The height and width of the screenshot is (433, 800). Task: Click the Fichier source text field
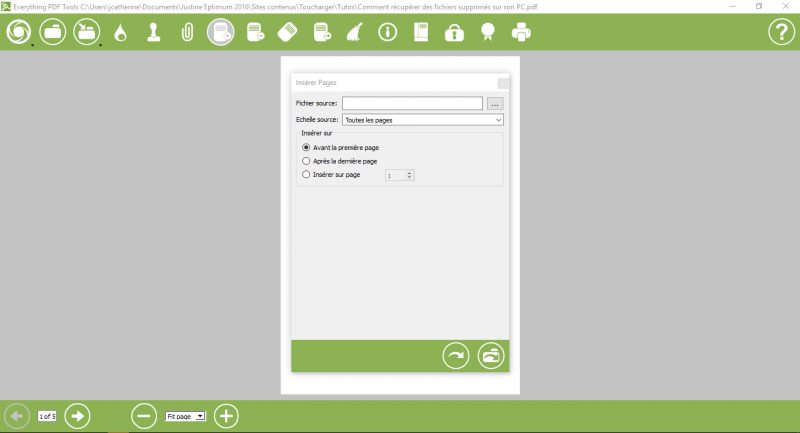point(412,103)
